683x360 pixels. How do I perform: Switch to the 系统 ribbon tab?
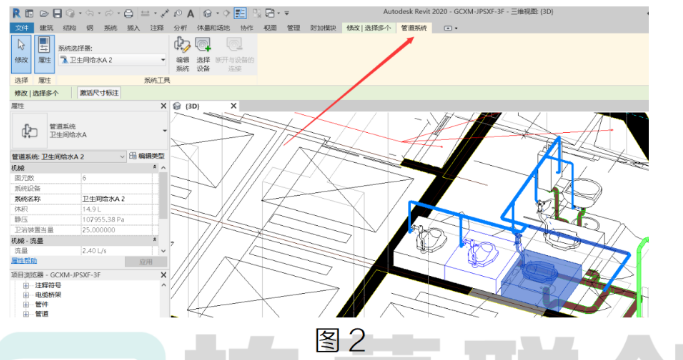(111, 28)
